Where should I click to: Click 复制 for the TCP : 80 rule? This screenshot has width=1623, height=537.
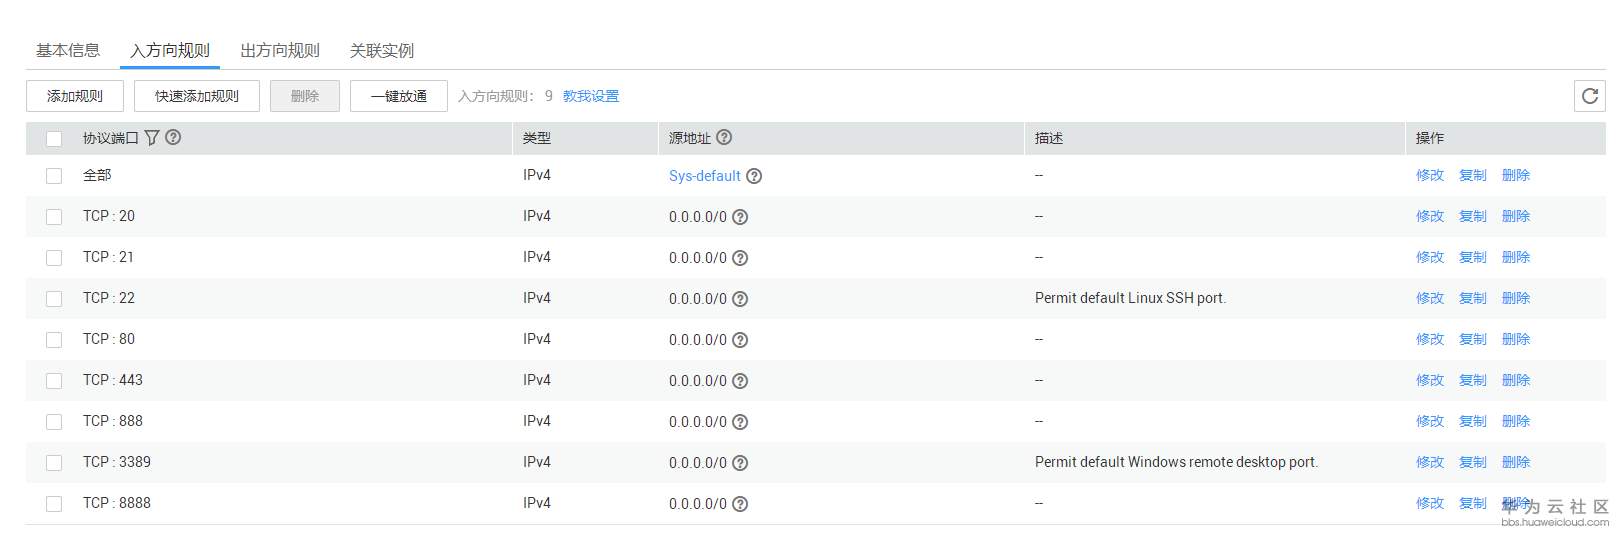1473,339
